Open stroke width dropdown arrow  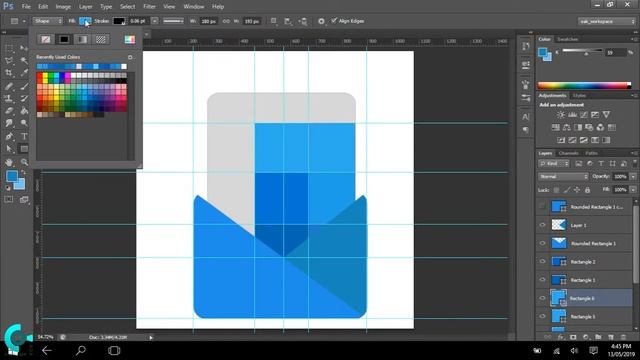tap(155, 21)
